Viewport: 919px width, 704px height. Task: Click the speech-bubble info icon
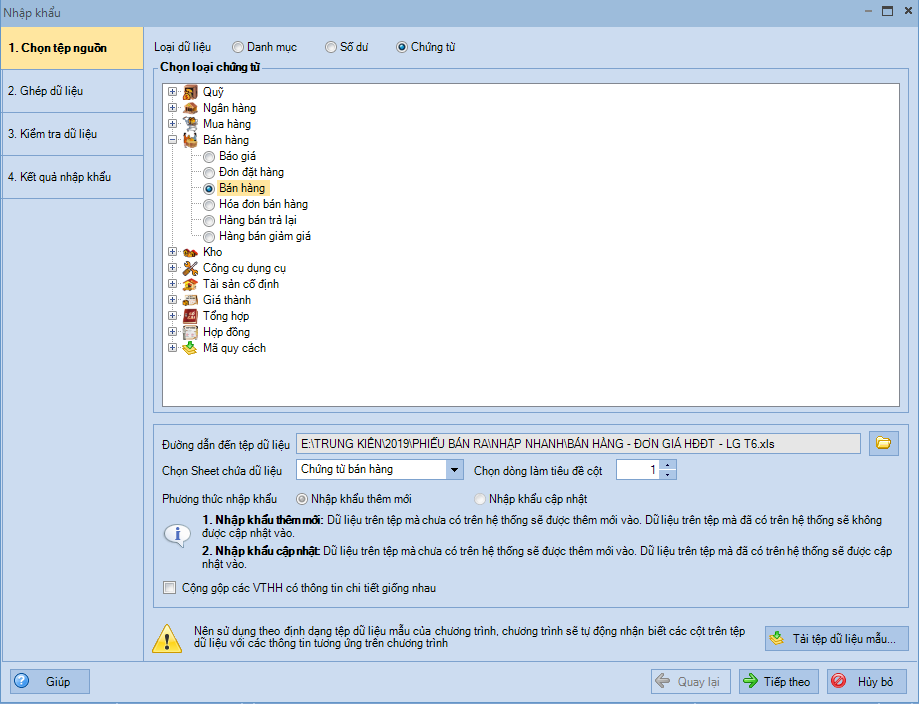pyautogui.click(x=177, y=535)
